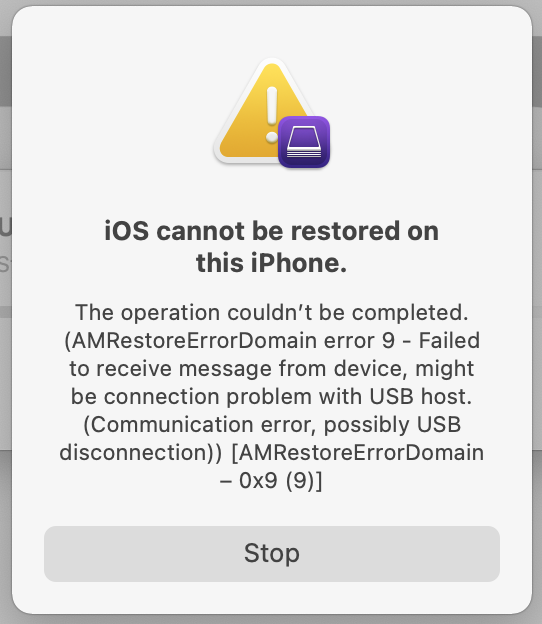Click the "(Communication error, possibly USB" line
Viewport: 542px width, 624px height.
click(272, 425)
